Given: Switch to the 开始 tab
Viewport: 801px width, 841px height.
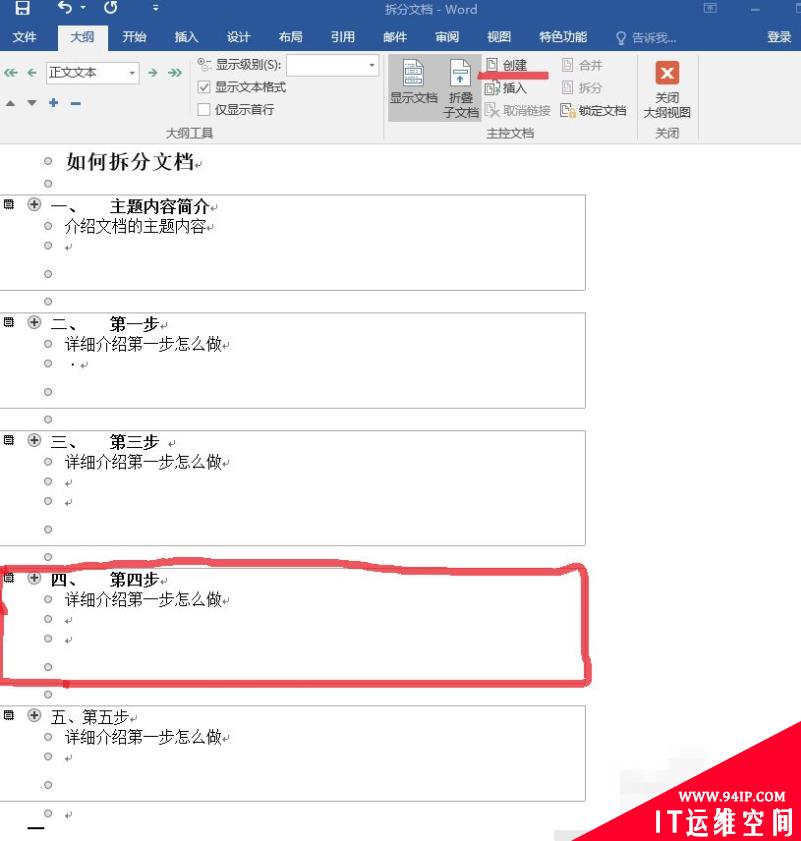Looking at the screenshot, I should tap(134, 37).
